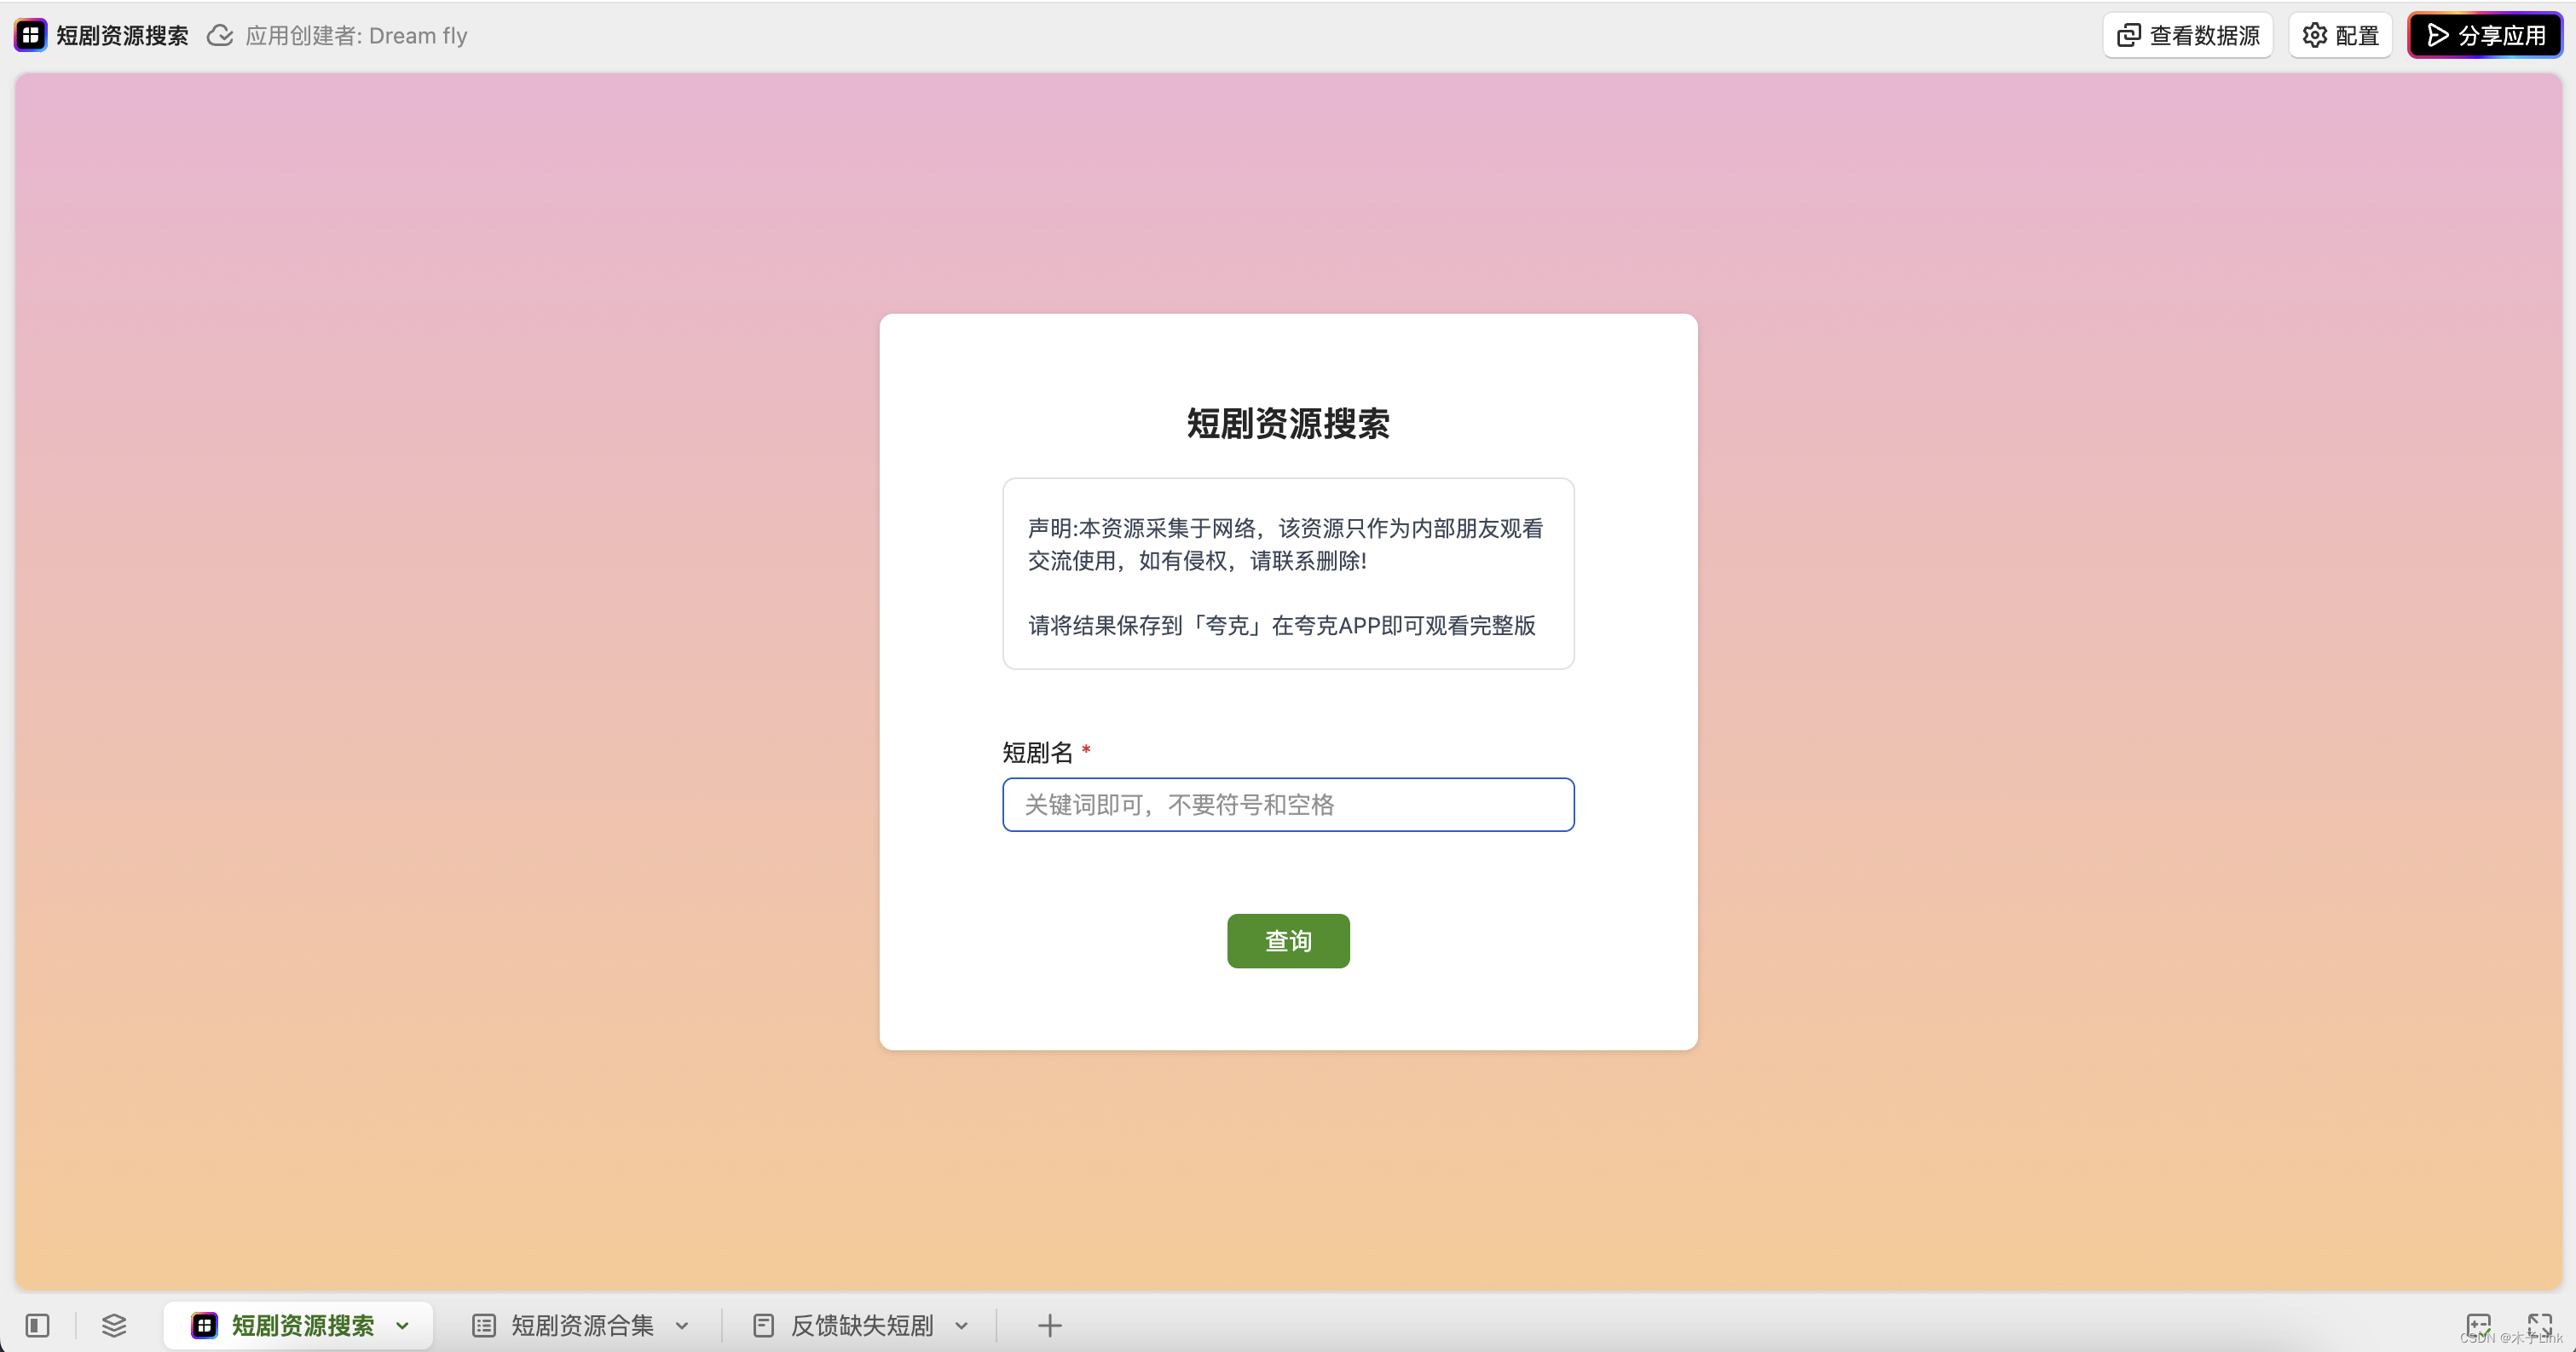Click the form icon on 反馈缺失短剧 tab

[764, 1325]
